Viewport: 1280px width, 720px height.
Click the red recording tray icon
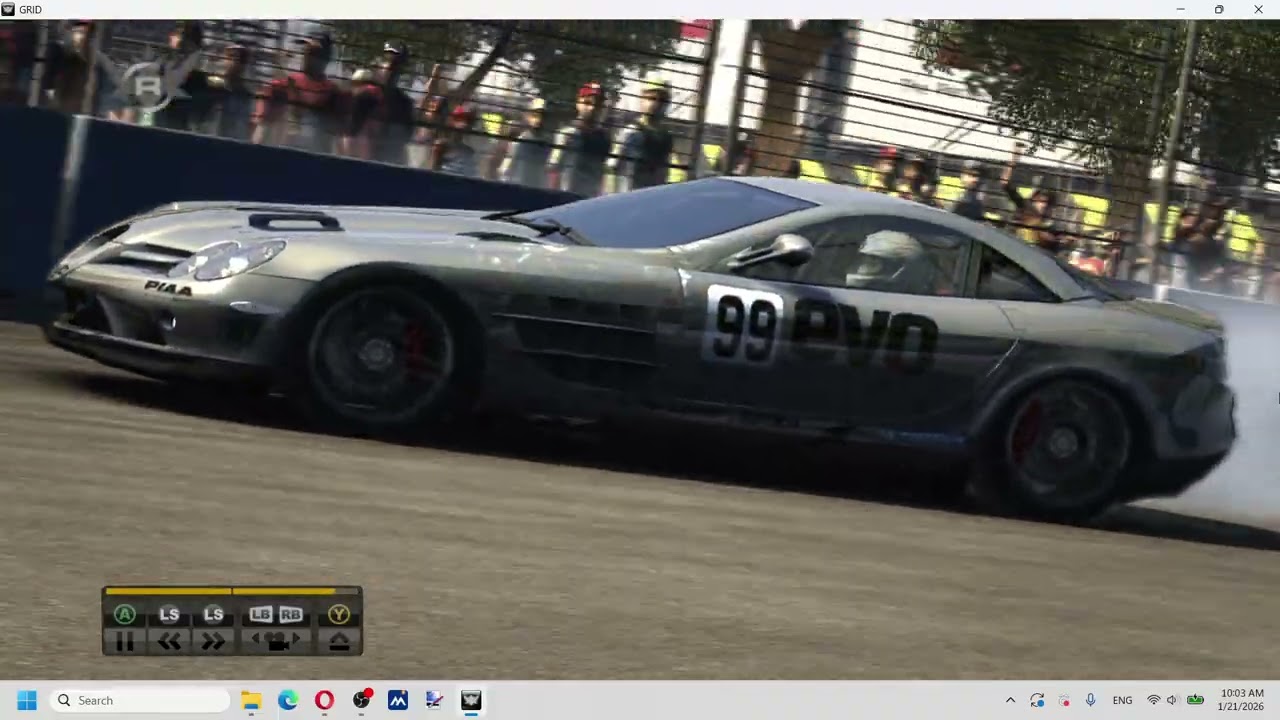point(1064,701)
